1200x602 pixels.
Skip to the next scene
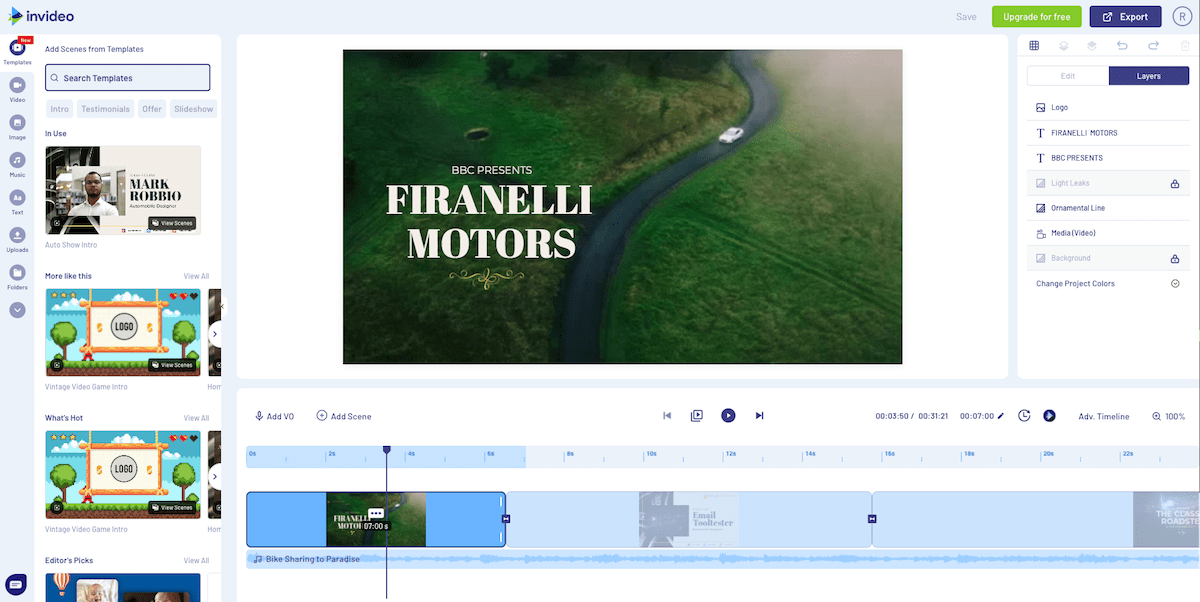point(759,416)
